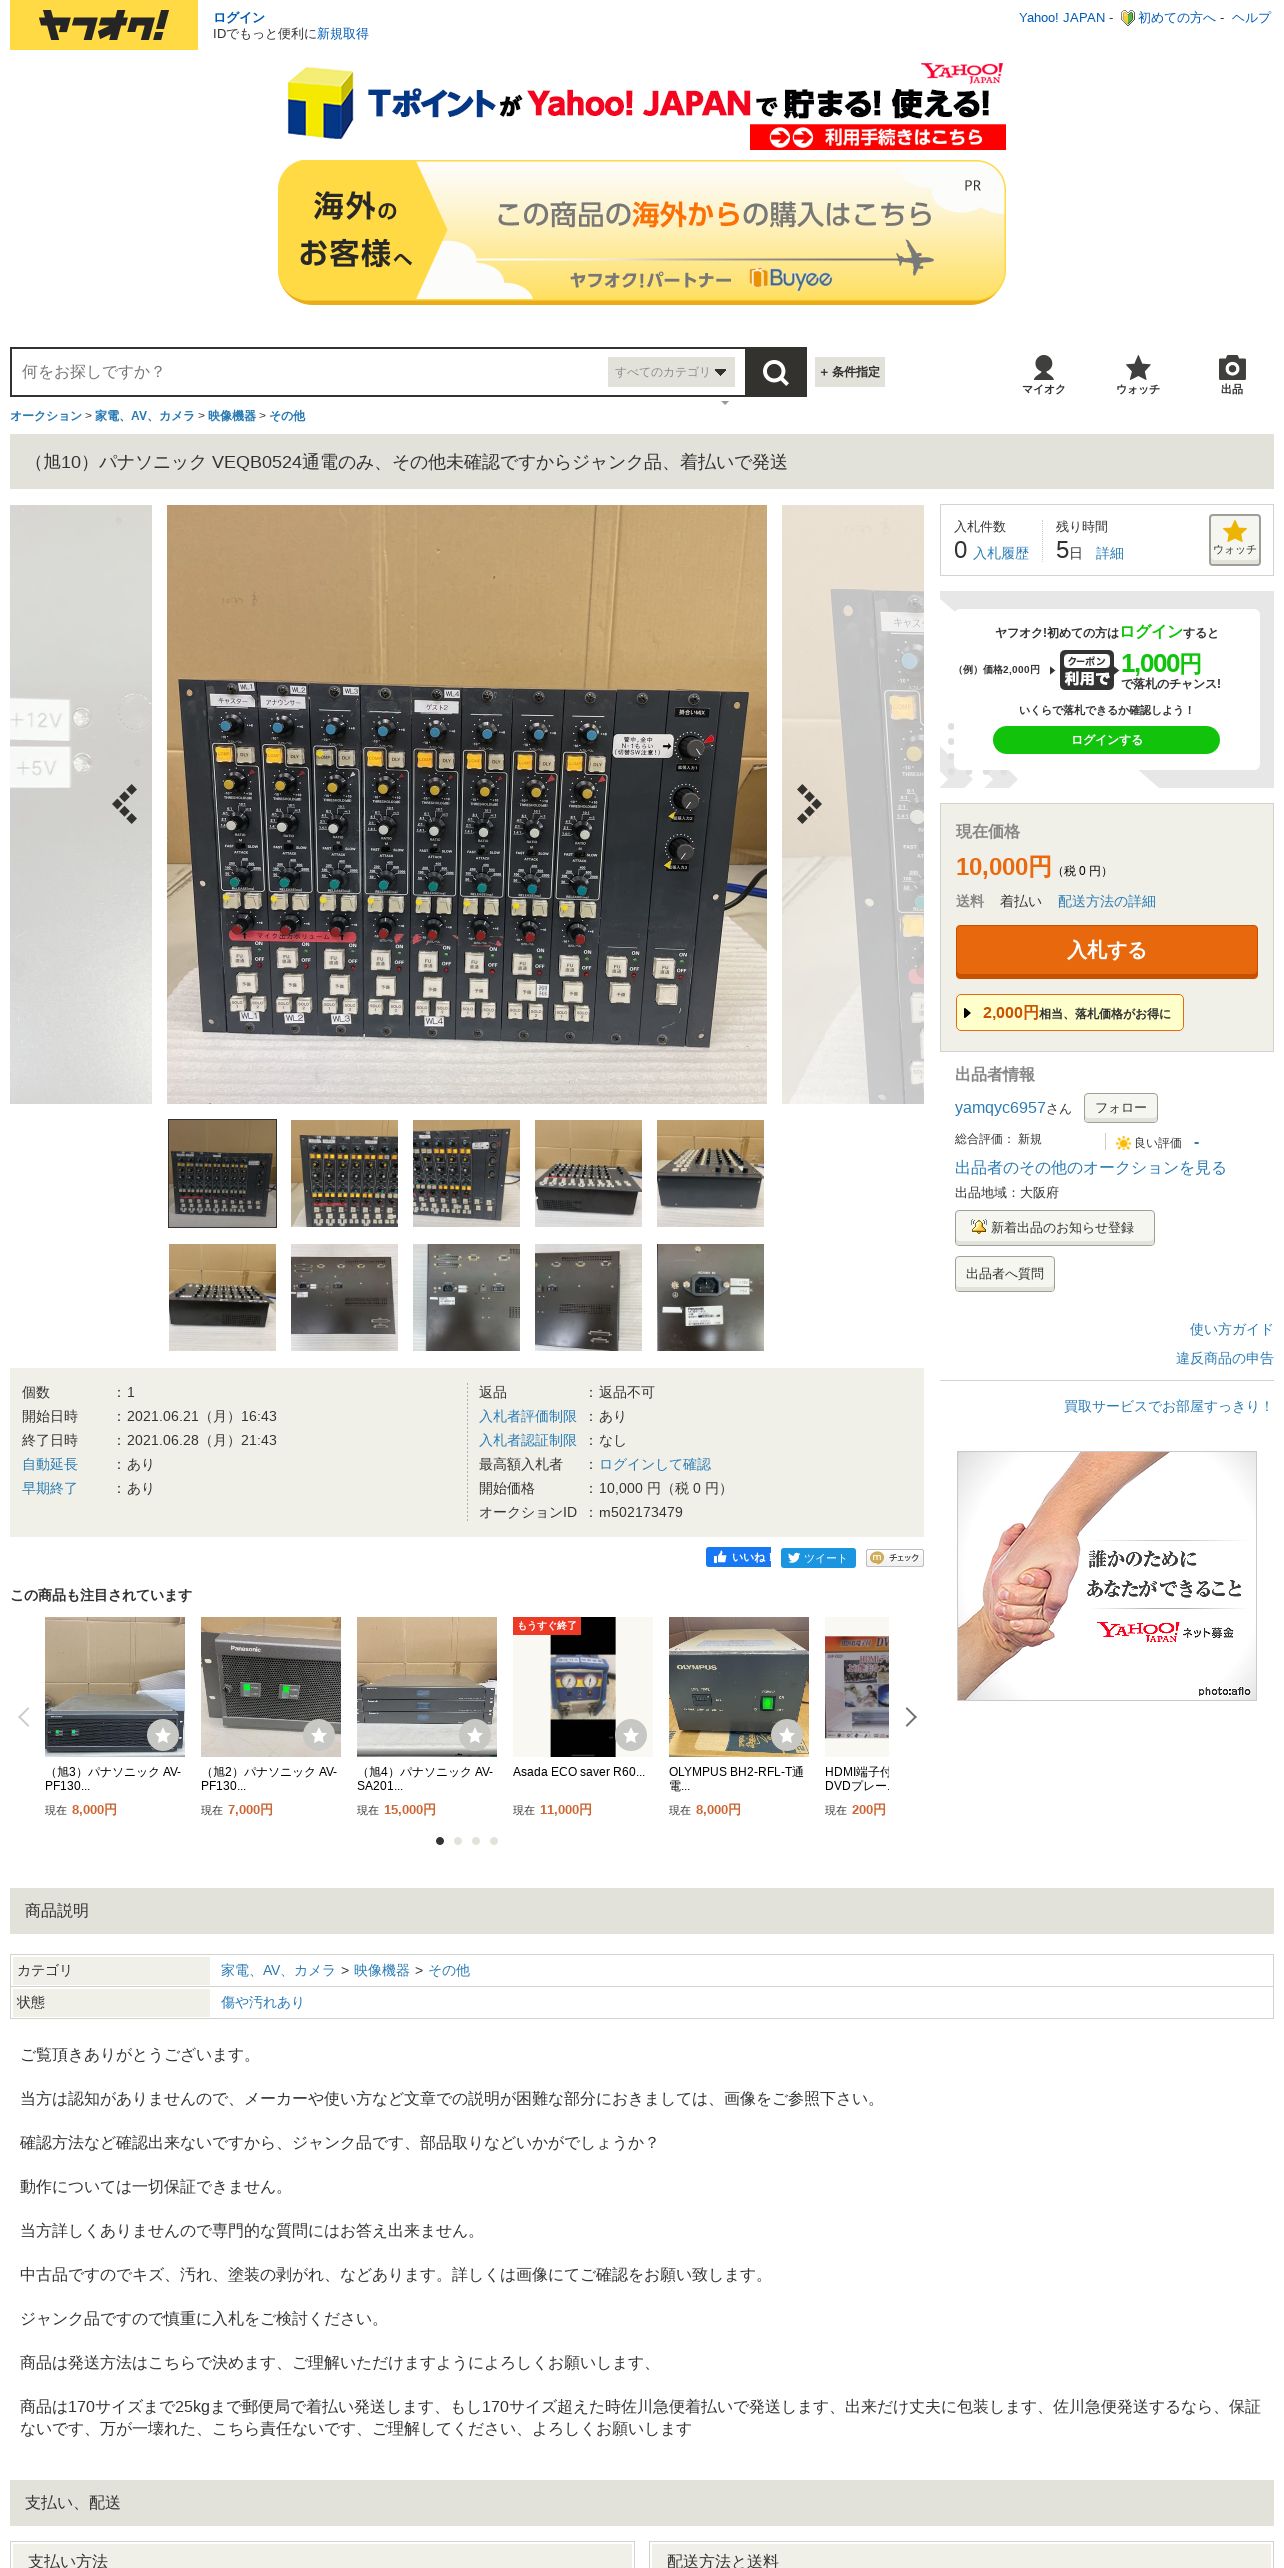Open remaining time 詳細 link
This screenshot has width=1284, height=2568.
click(1110, 553)
